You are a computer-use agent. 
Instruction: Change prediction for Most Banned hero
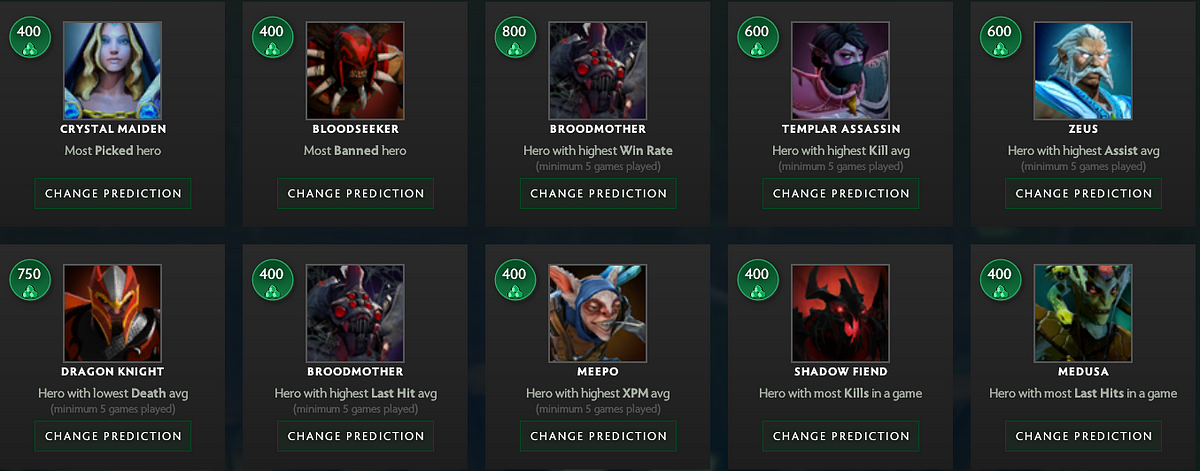(356, 193)
